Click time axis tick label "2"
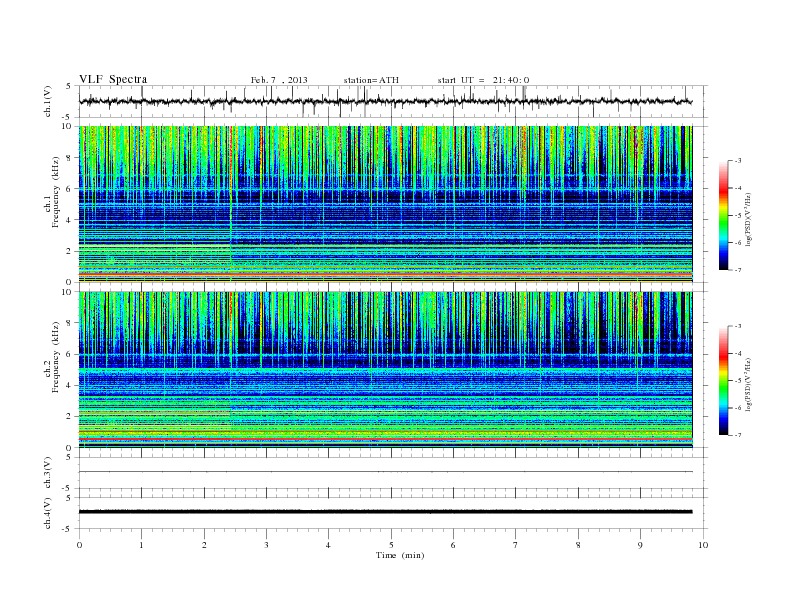The image size is (792, 612). click(x=204, y=545)
